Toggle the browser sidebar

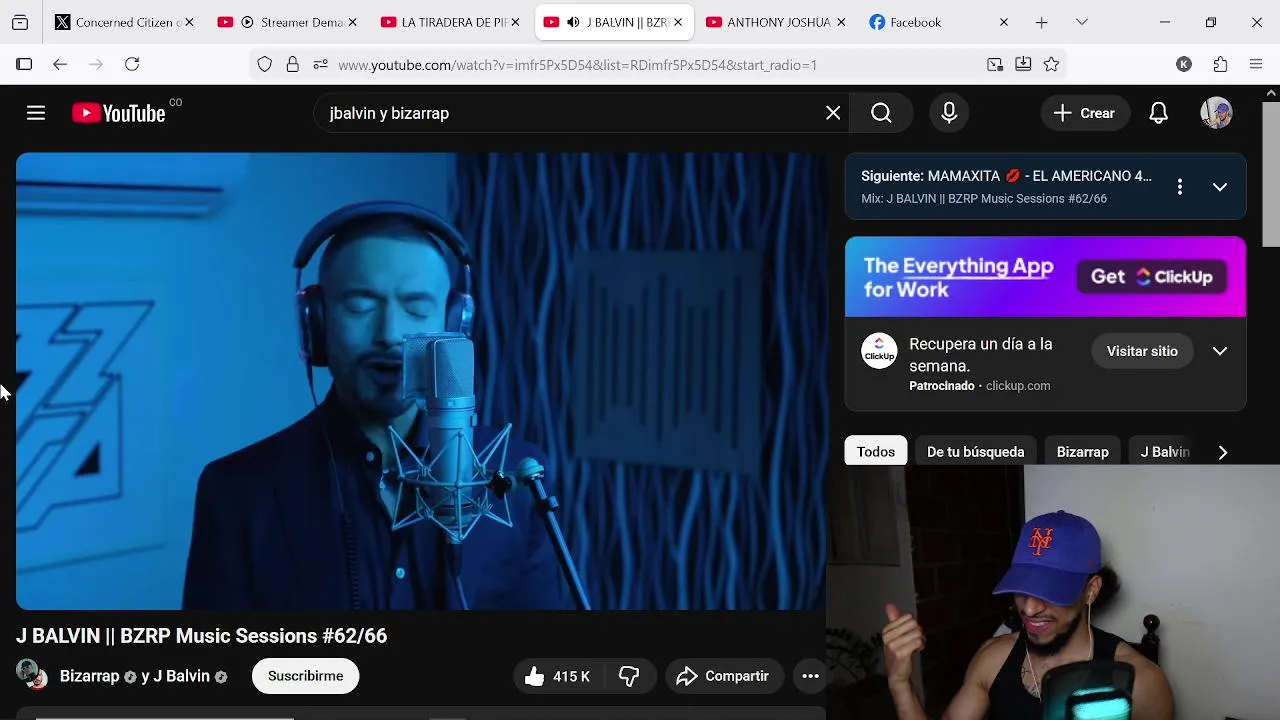pos(24,64)
